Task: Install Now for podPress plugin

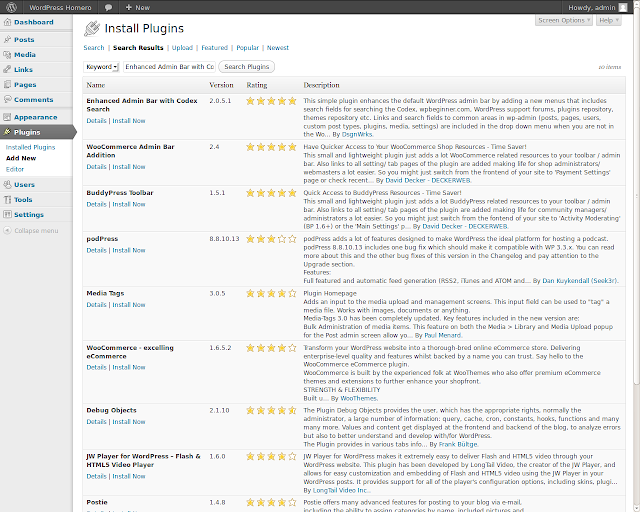Action: coord(129,250)
